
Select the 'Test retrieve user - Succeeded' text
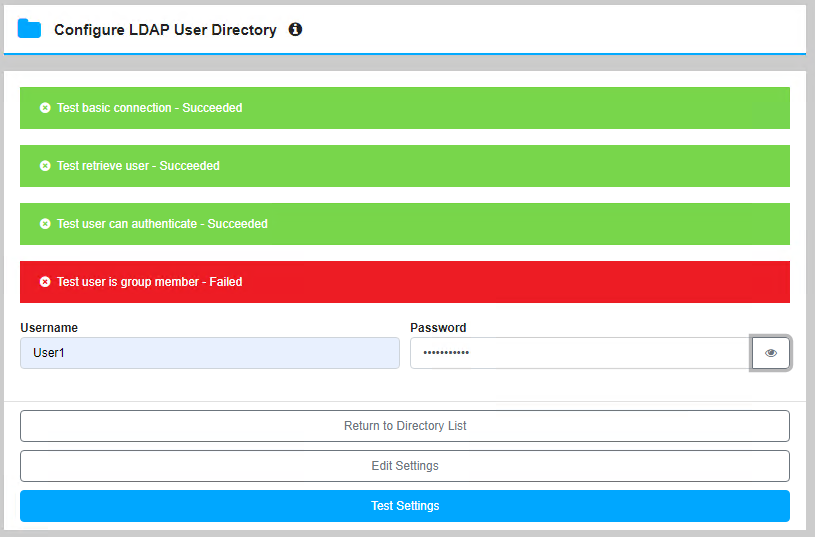click(x=138, y=166)
